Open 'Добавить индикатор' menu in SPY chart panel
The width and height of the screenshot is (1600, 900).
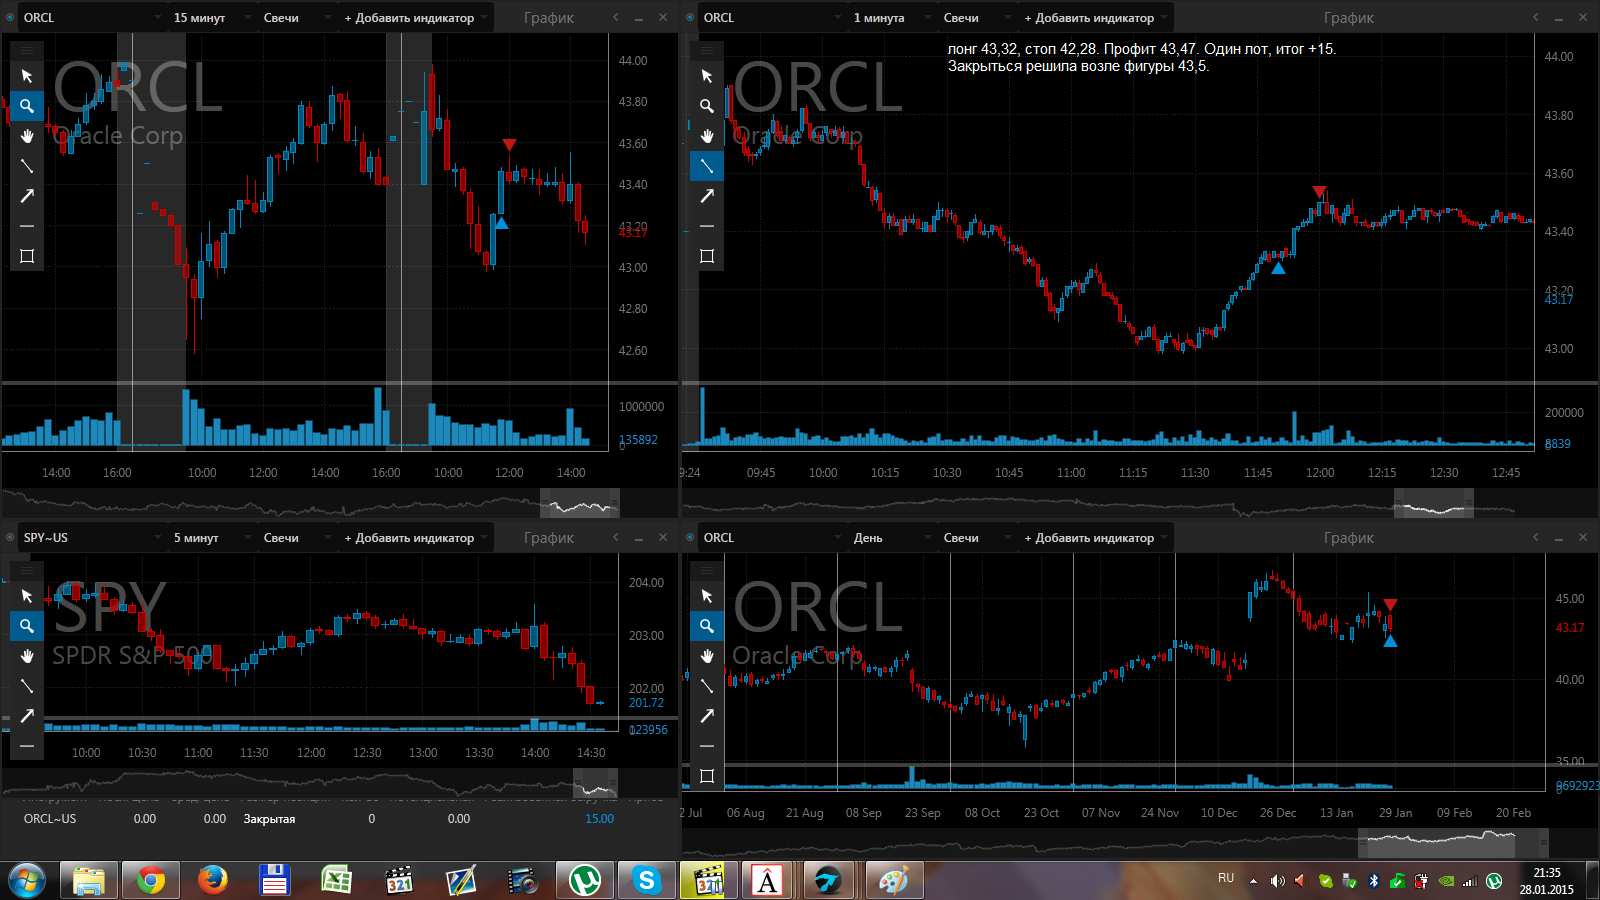[416, 538]
